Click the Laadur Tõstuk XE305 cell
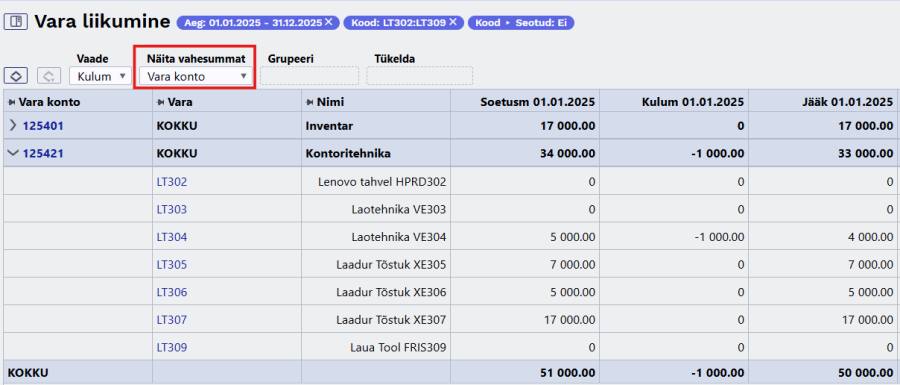 click(376, 265)
